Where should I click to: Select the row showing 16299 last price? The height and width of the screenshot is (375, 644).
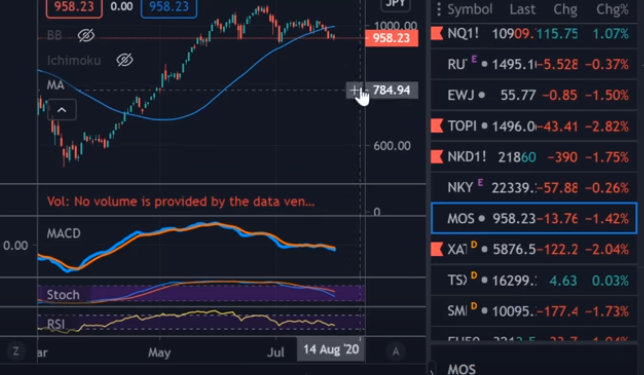point(534,281)
